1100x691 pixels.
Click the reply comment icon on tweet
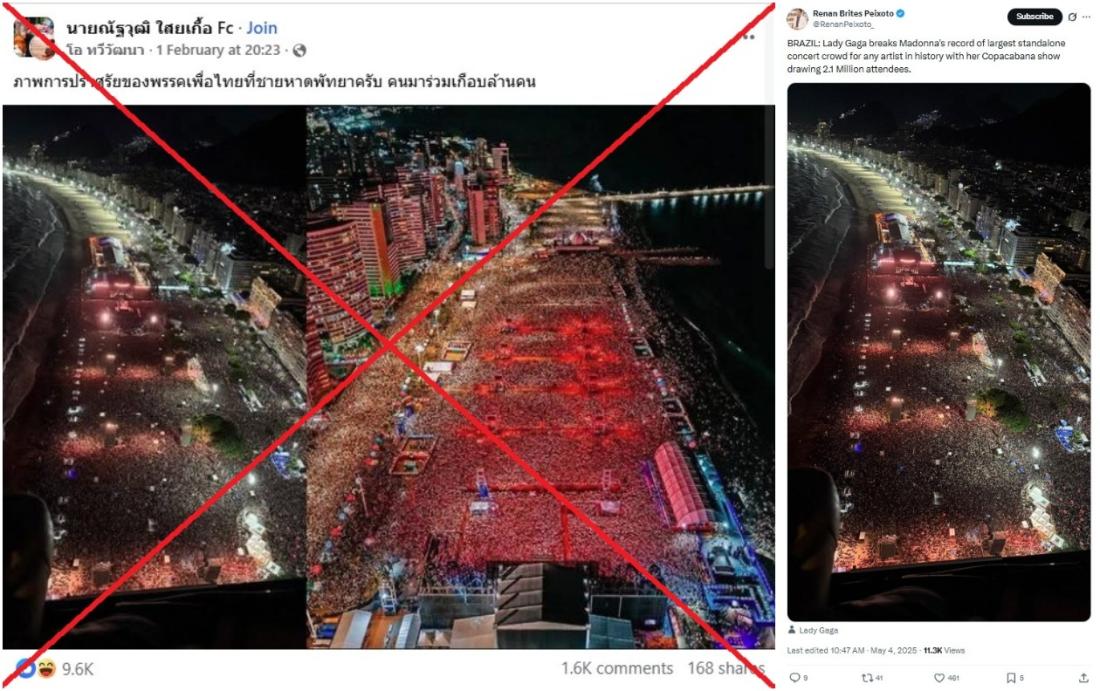point(795,678)
